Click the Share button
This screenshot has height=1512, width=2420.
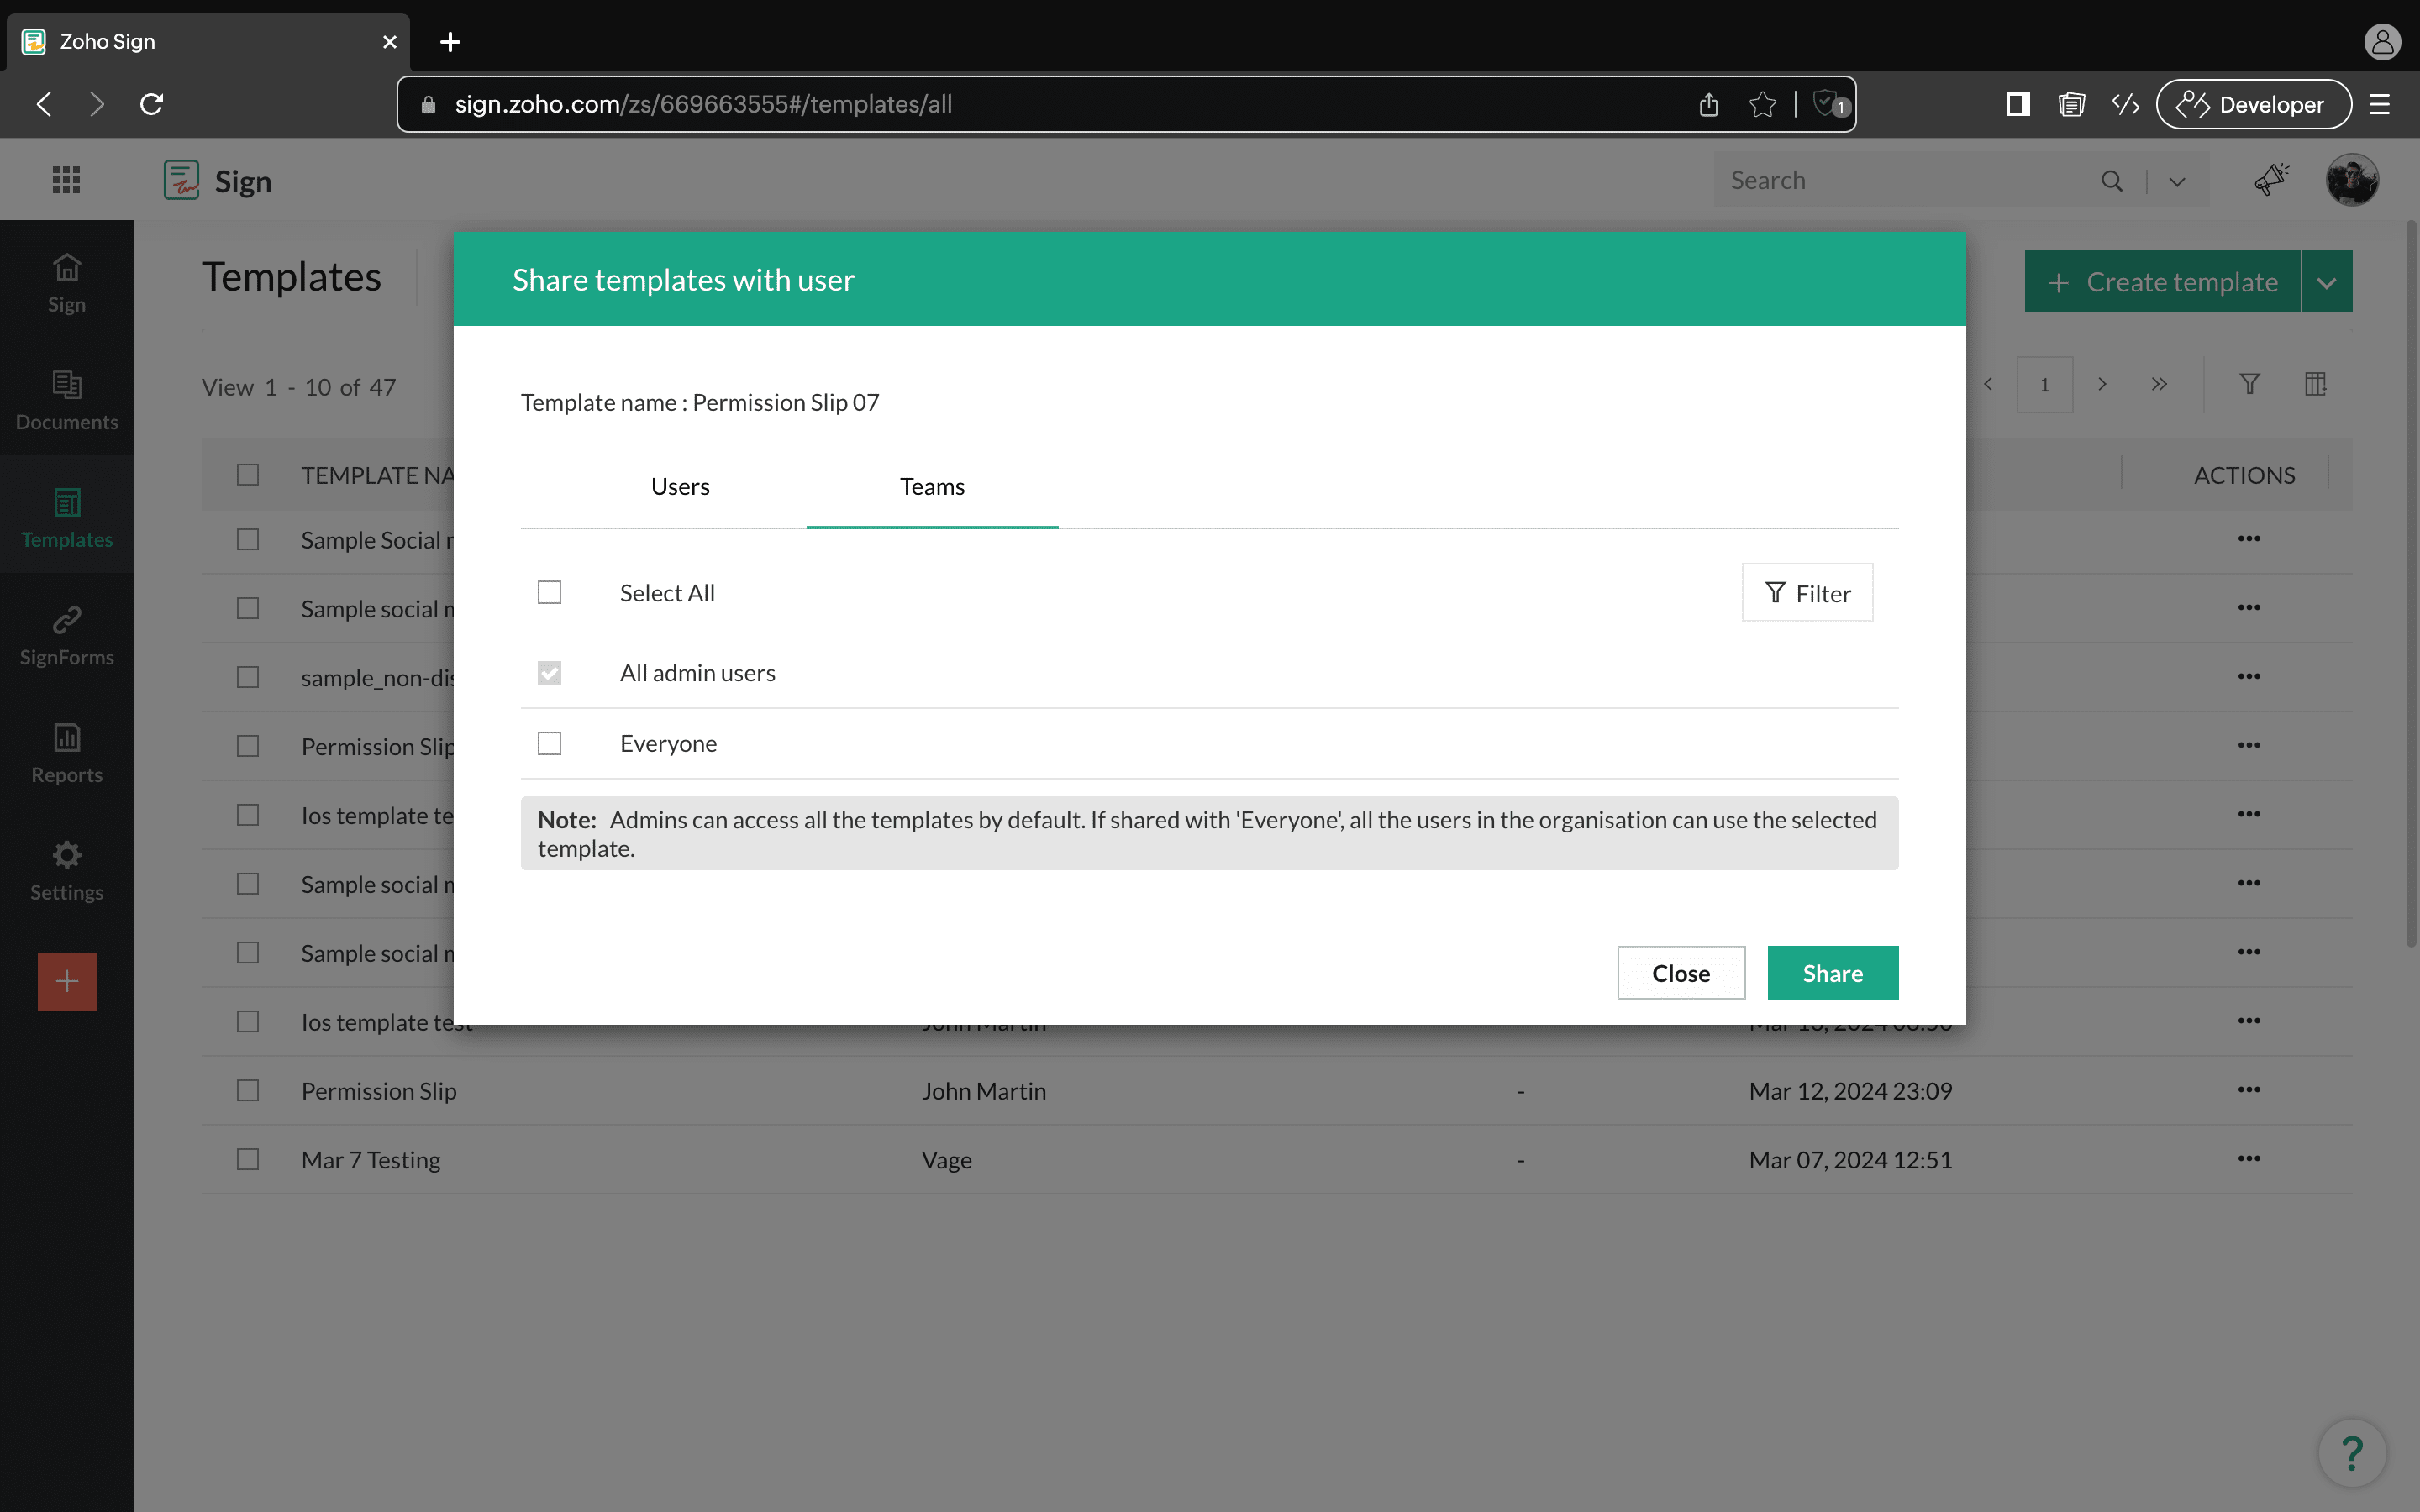1832,973
